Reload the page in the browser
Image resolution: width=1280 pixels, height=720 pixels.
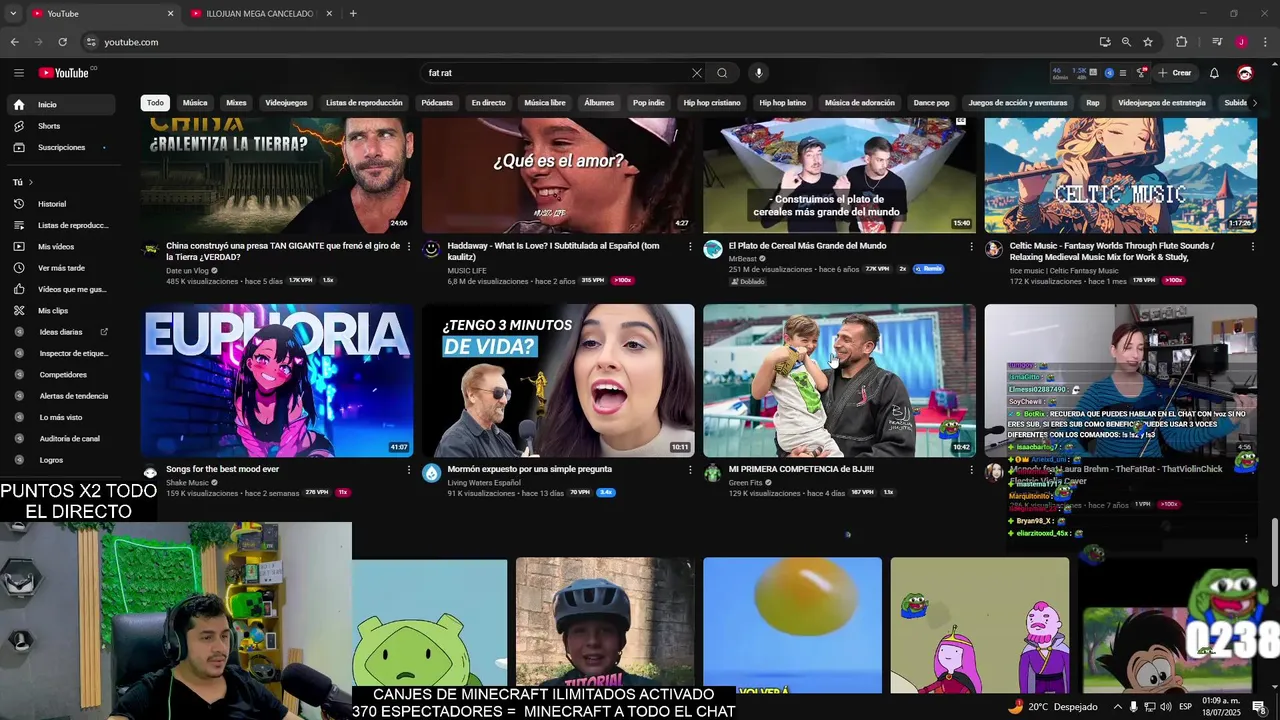pos(62,42)
